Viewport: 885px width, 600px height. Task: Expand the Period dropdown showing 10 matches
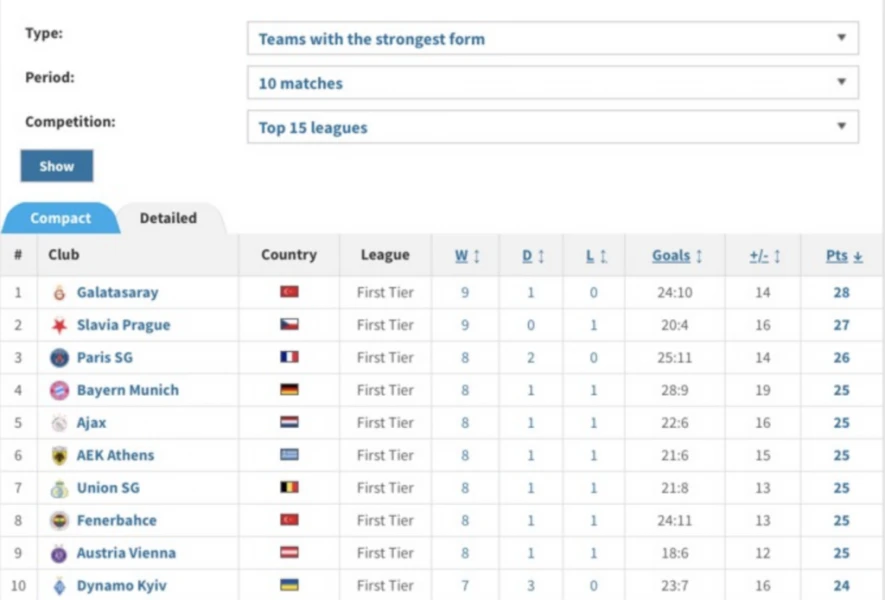tap(552, 83)
